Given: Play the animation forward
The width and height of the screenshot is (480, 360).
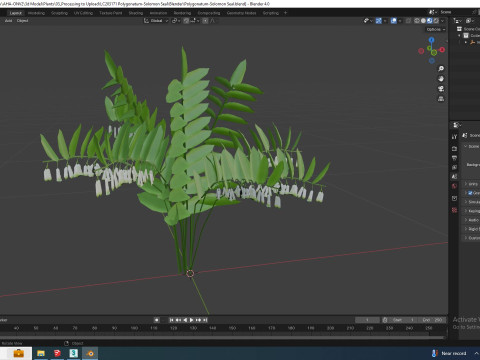Looking at the screenshot, I should click(x=192, y=320).
